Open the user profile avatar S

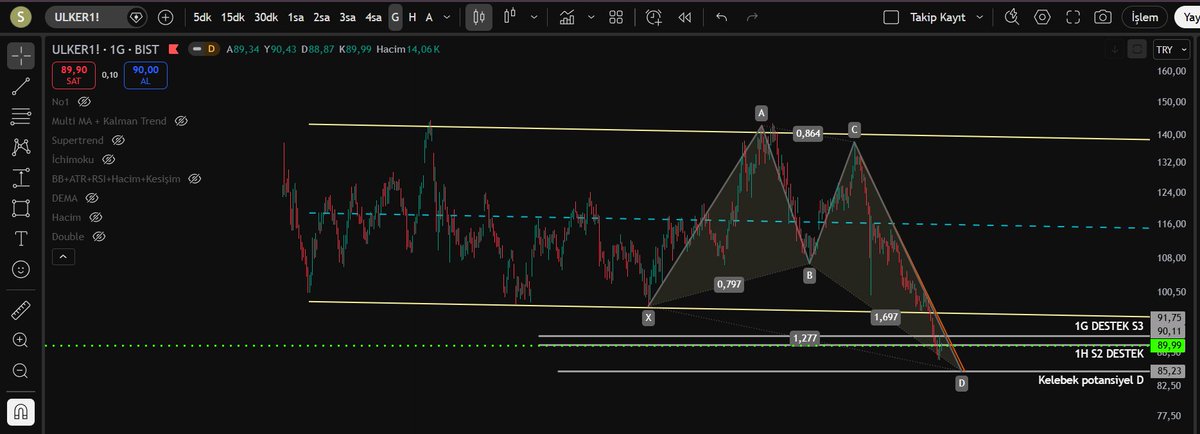(x=22, y=17)
